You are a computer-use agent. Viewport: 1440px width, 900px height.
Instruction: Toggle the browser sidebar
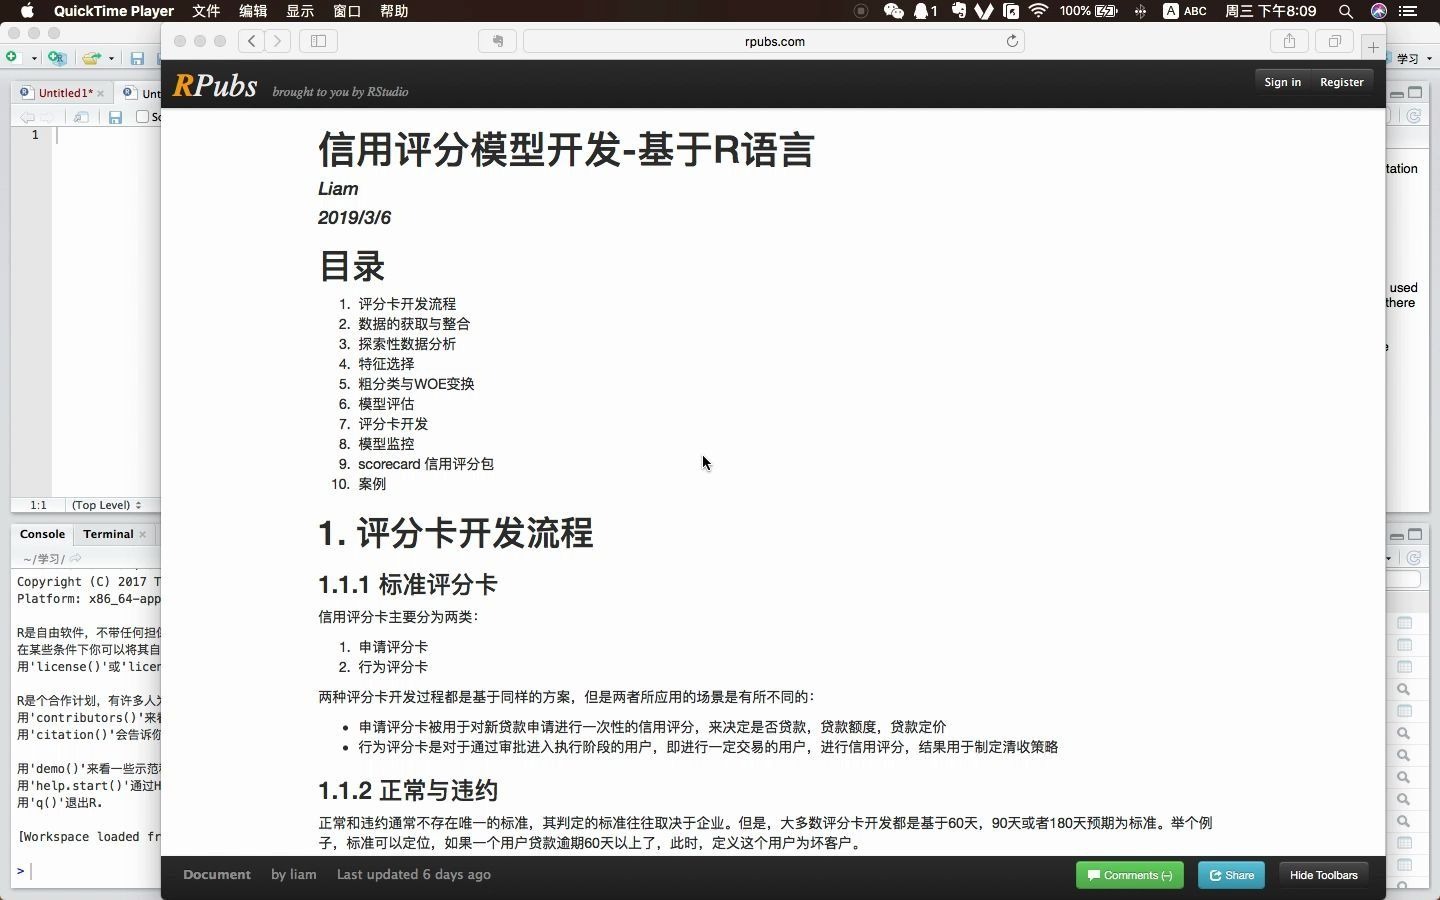point(318,41)
